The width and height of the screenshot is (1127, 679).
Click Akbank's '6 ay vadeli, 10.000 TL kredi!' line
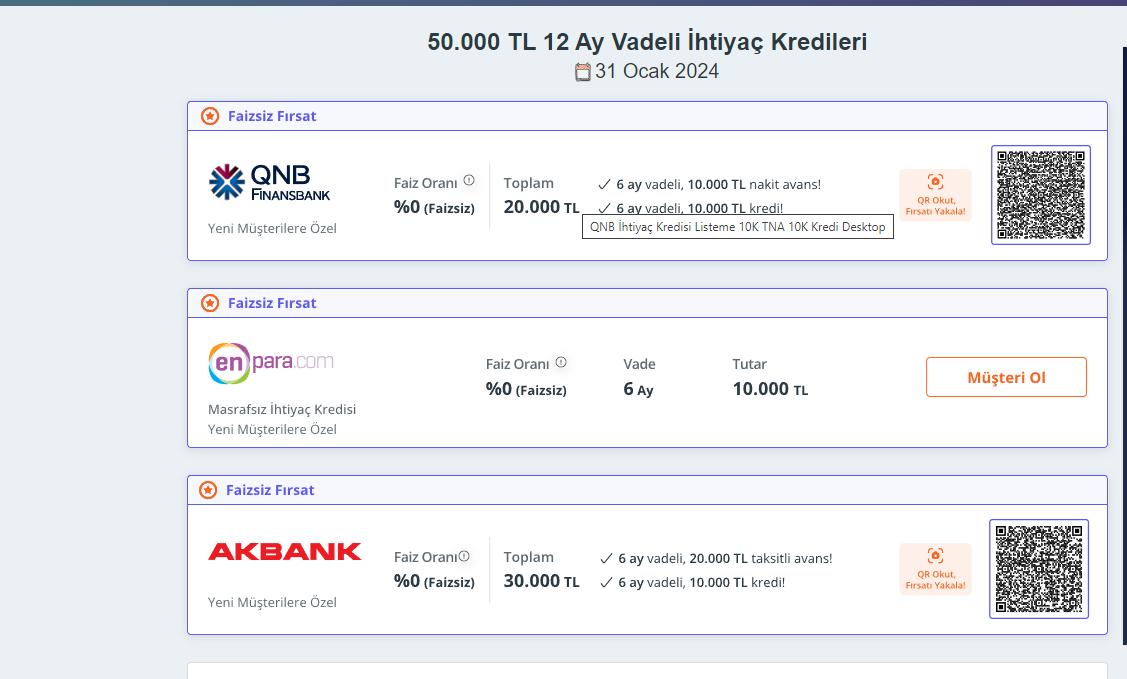click(702, 583)
